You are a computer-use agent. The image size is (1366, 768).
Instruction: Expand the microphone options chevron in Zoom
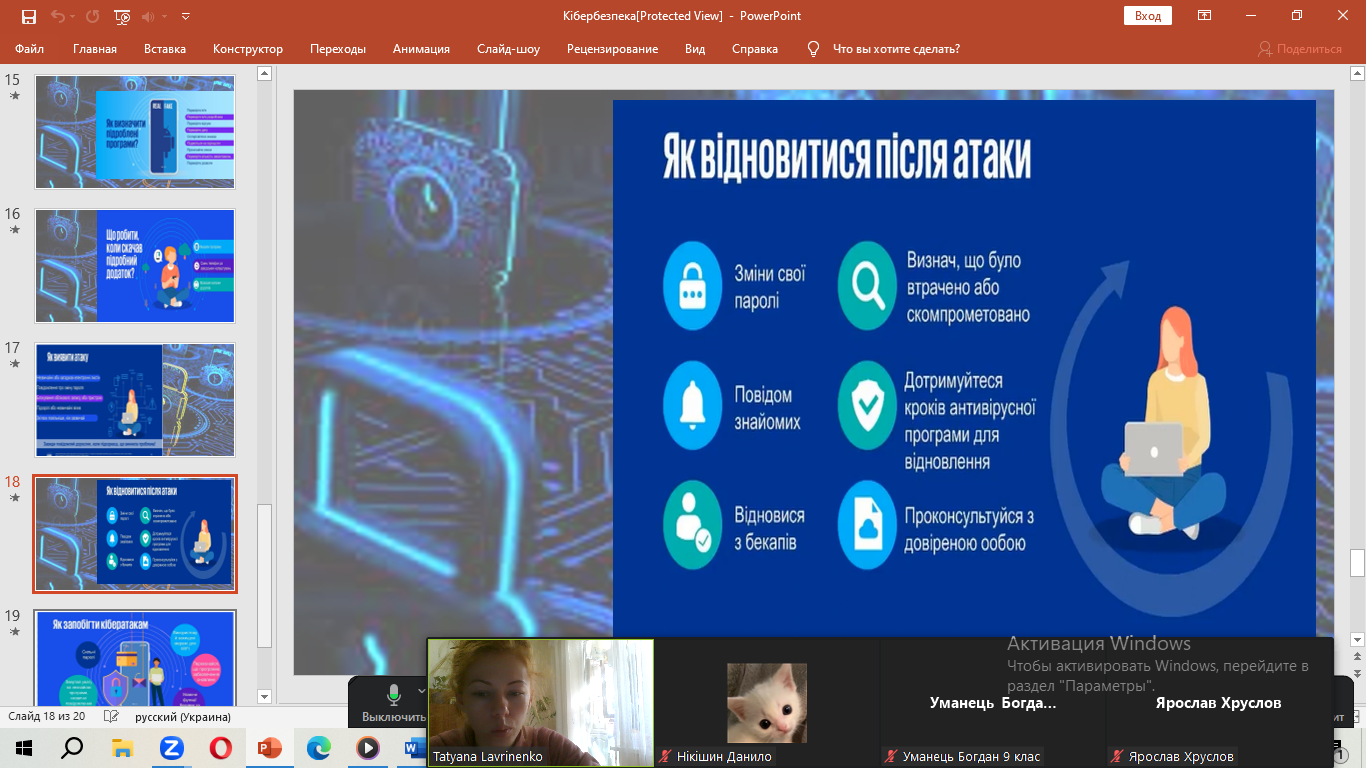[x=421, y=691]
